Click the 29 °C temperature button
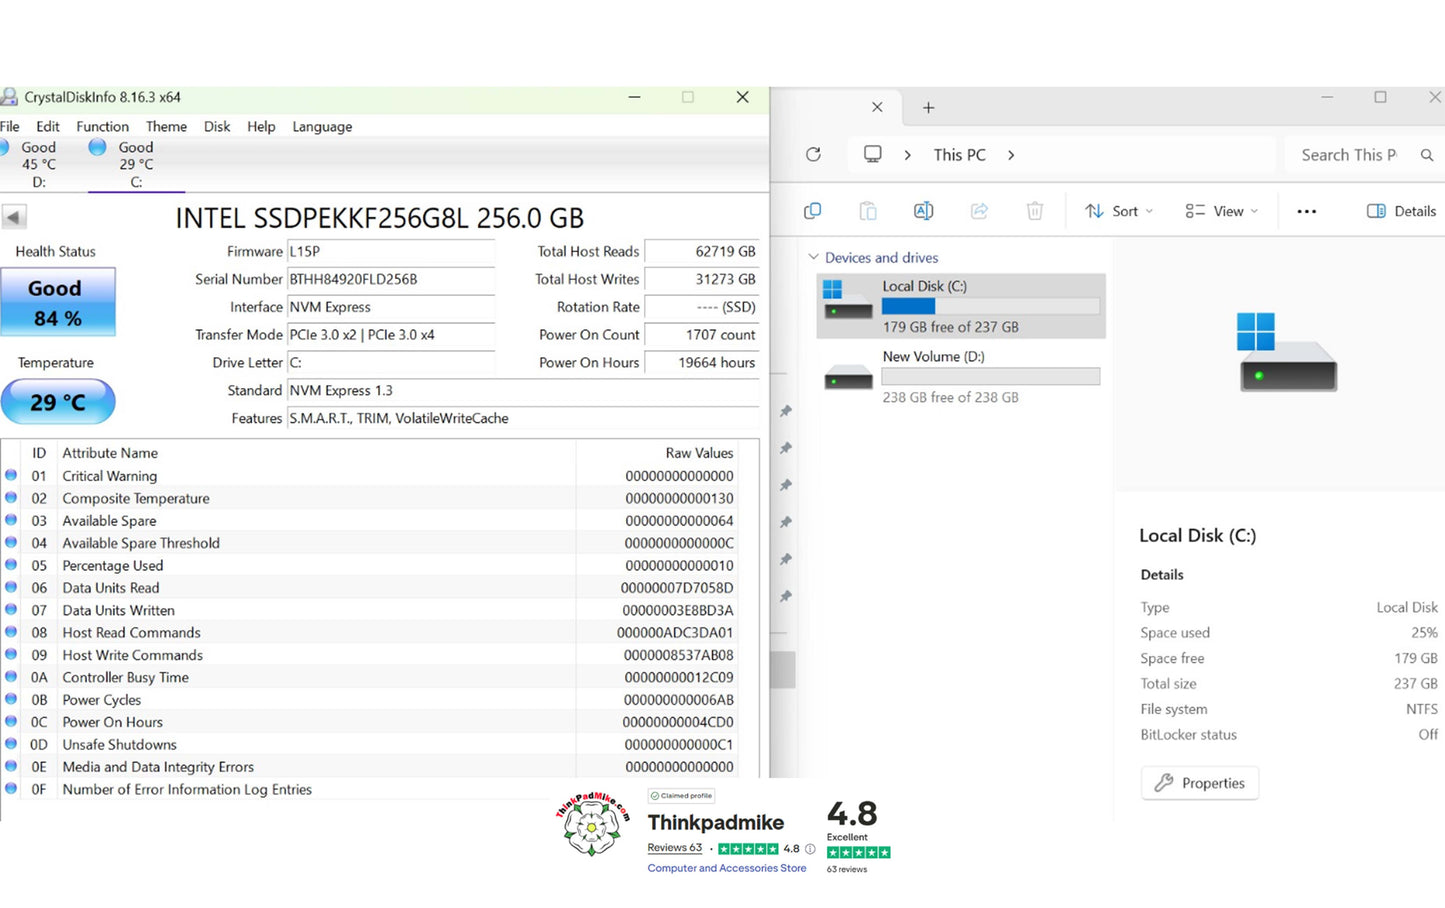 click(57, 402)
